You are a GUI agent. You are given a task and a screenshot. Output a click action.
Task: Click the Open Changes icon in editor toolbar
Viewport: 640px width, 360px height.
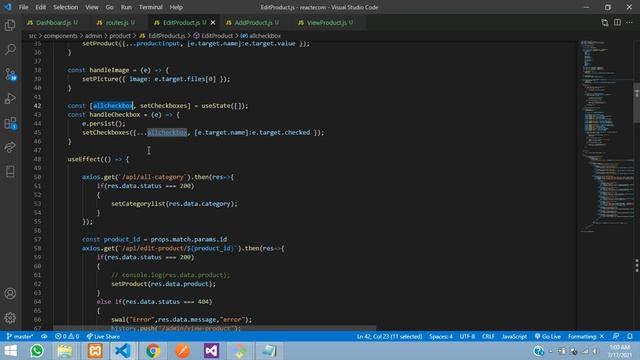(x=604, y=23)
